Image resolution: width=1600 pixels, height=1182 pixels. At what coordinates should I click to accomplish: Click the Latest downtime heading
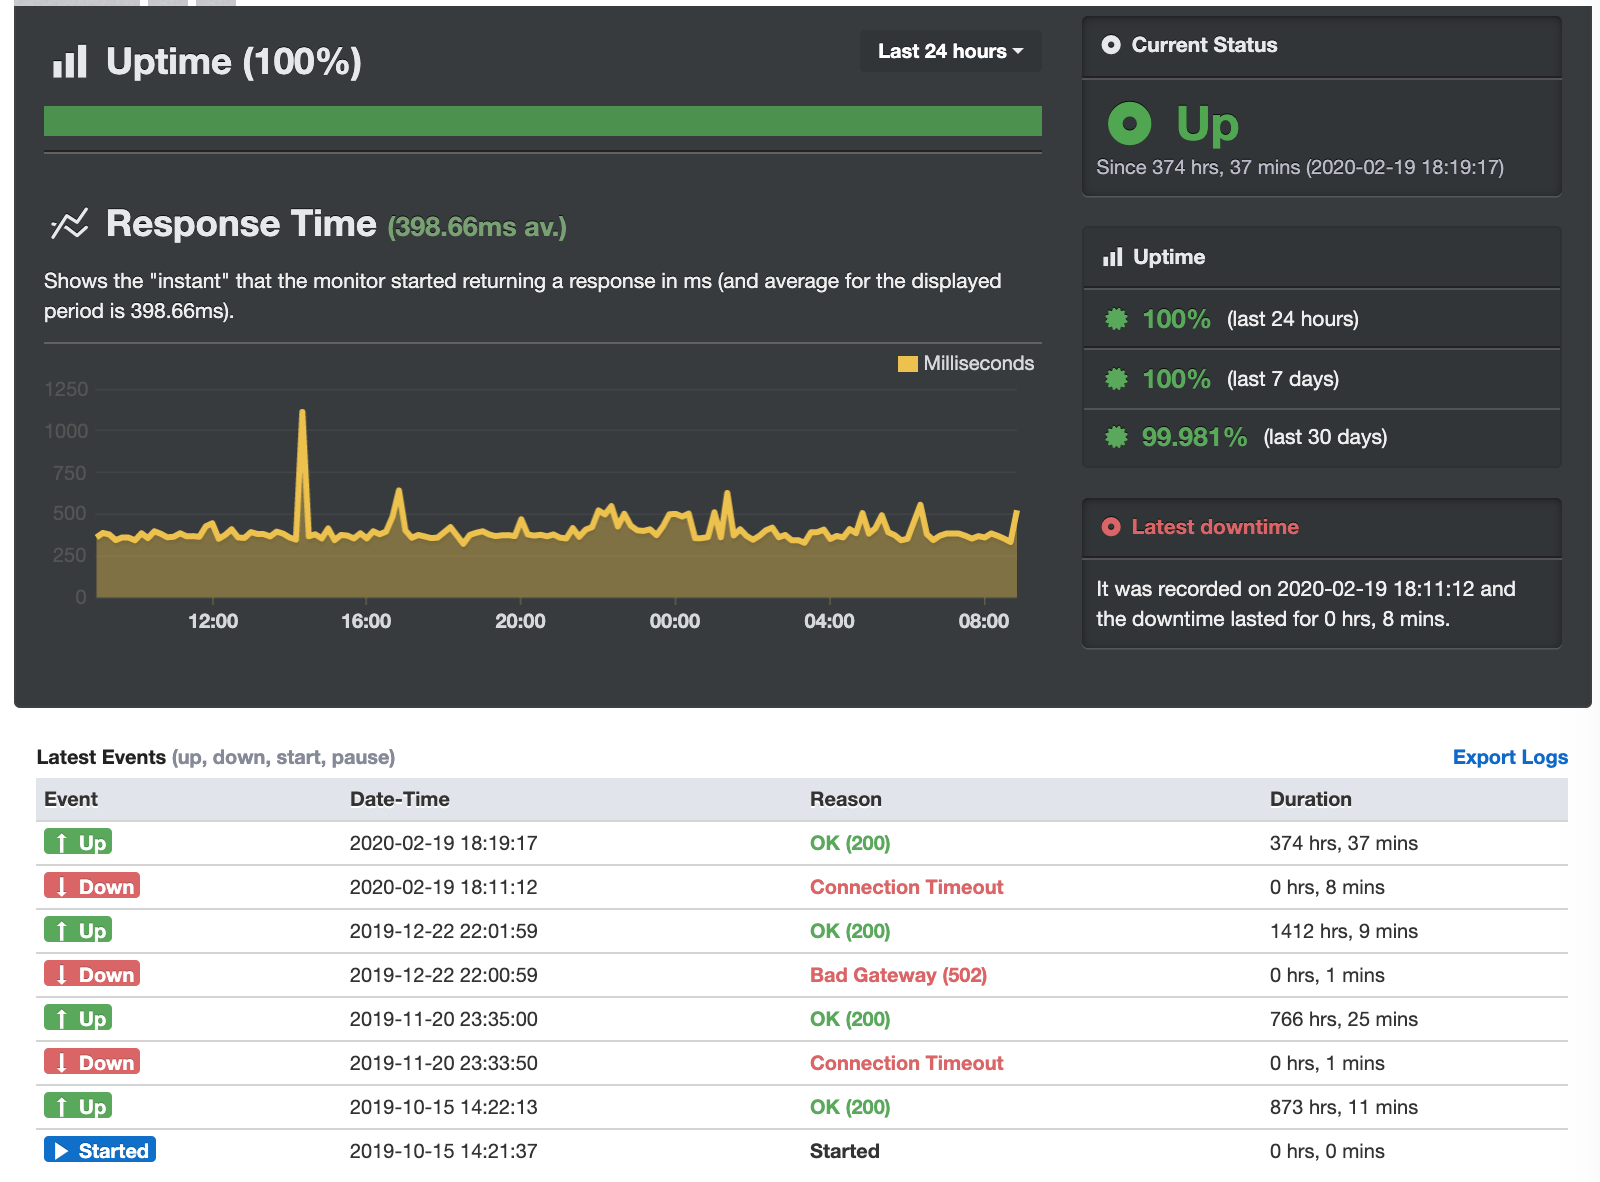[1215, 527]
